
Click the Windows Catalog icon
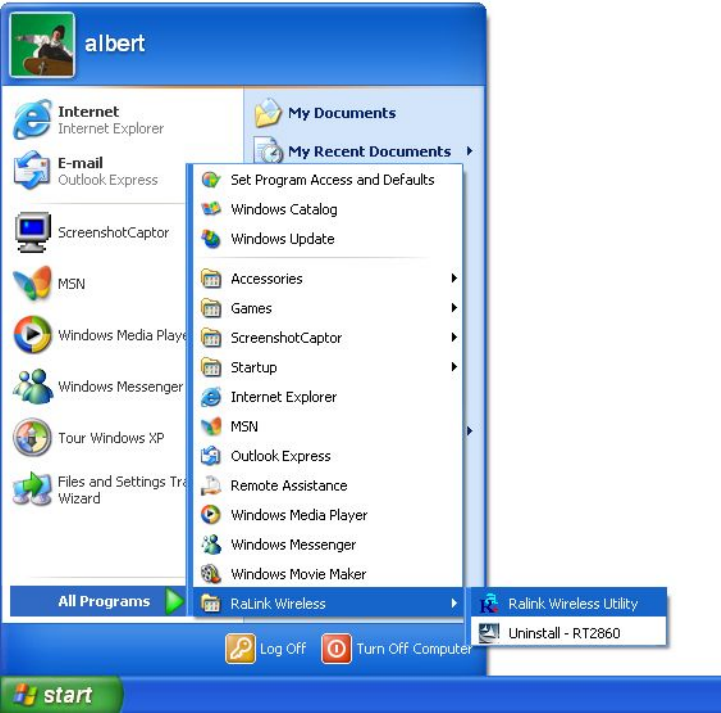pyautogui.click(x=211, y=209)
